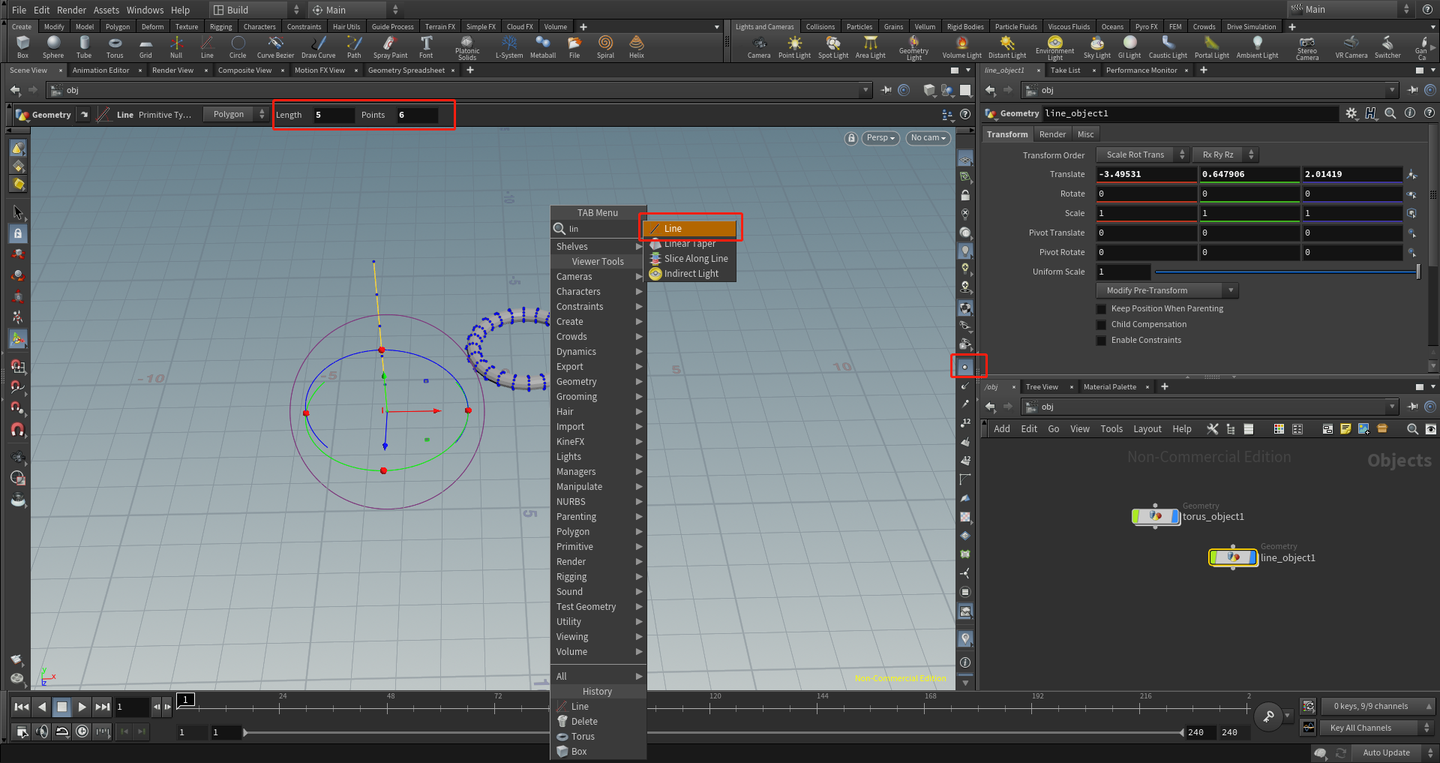The width and height of the screenshot is (1440, 763).
Task: Select the Metaball shelf tool
Action: (x=543, y=46)
